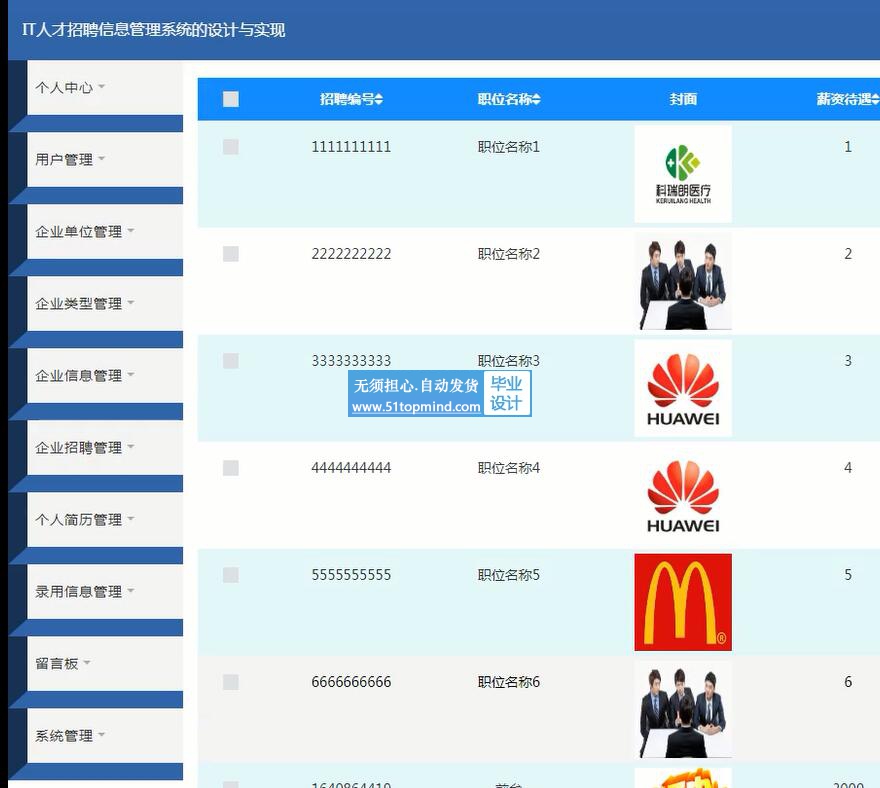Screen dimensions: 880x788
Task: Expand the 留言板 sidebar menu
Action: (x=105, y=663)
